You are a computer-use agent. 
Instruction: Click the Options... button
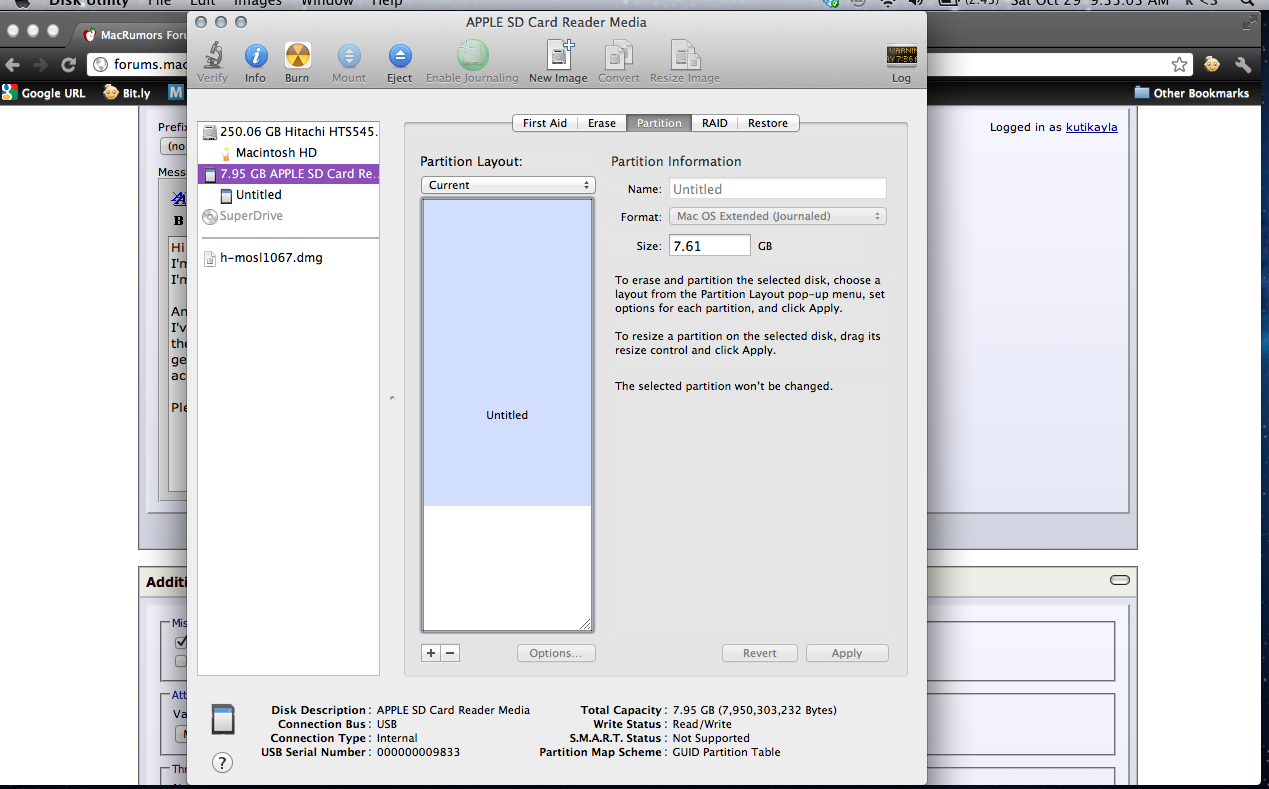[556, 653]
